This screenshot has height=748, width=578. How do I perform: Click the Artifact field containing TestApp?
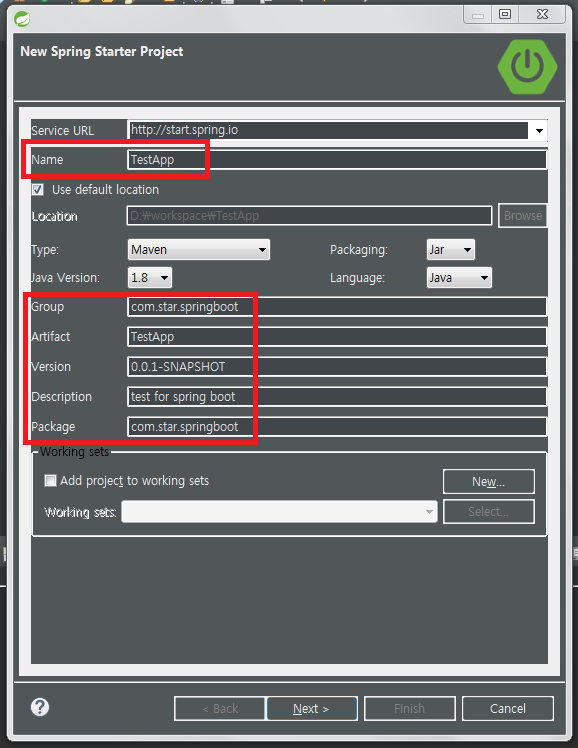point(337,337)
